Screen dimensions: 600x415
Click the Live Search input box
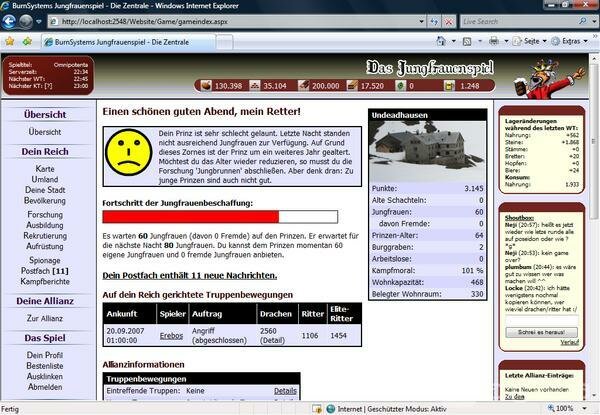[x=518, y=22]
